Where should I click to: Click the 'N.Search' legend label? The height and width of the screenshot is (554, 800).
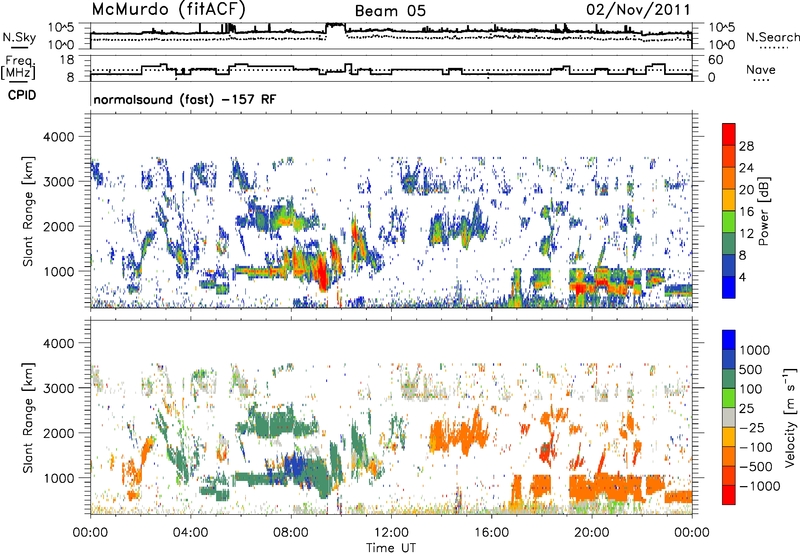click(x=773, y=37)
